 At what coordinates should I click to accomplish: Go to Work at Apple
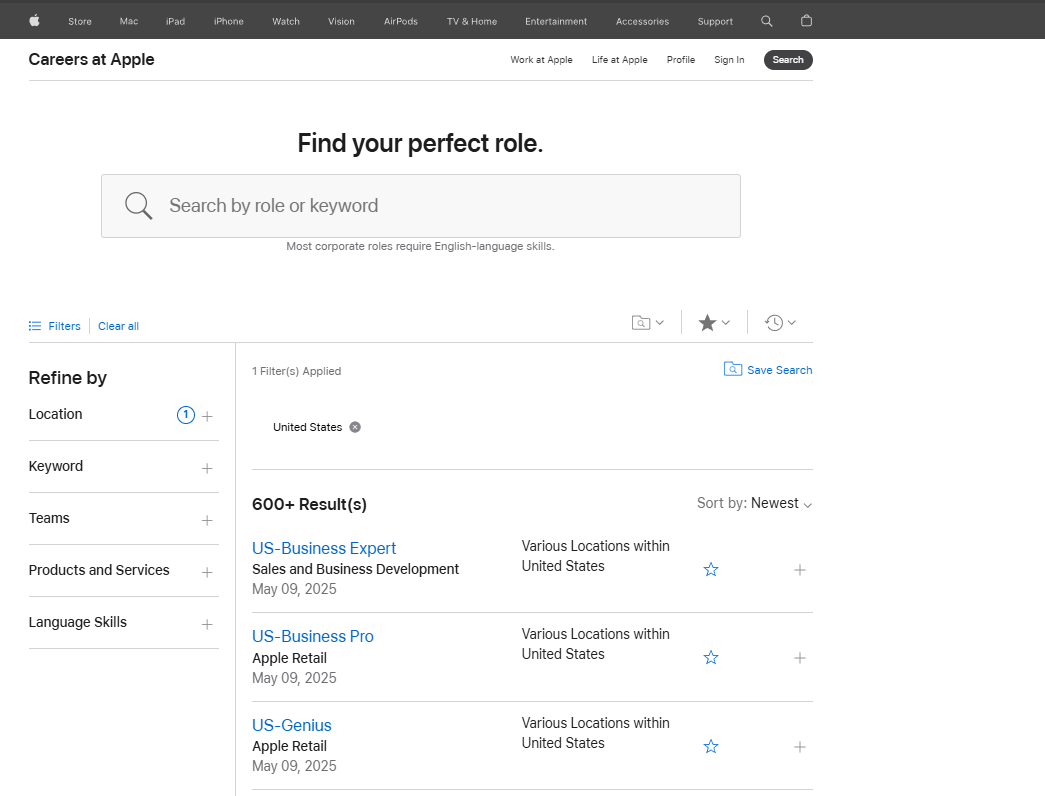541,60
